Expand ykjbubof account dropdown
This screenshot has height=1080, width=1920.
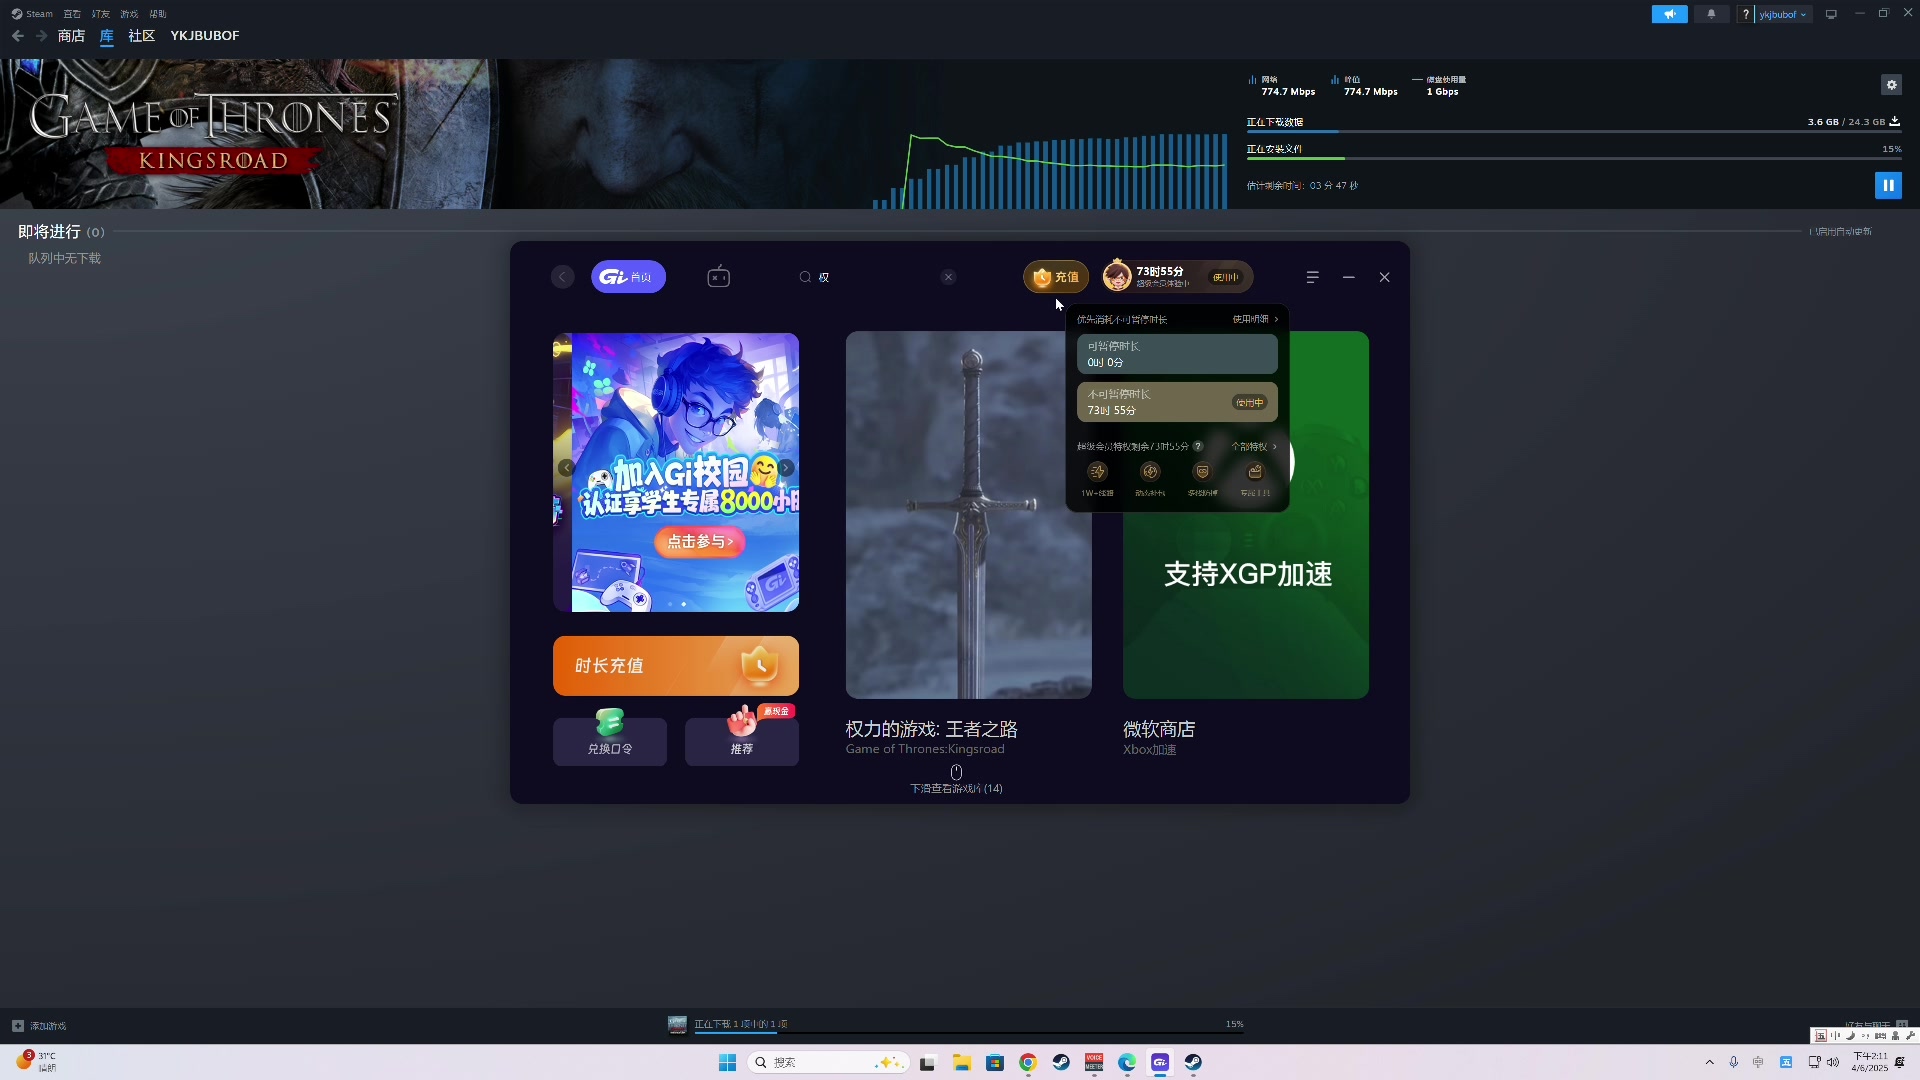(1783, 14)
